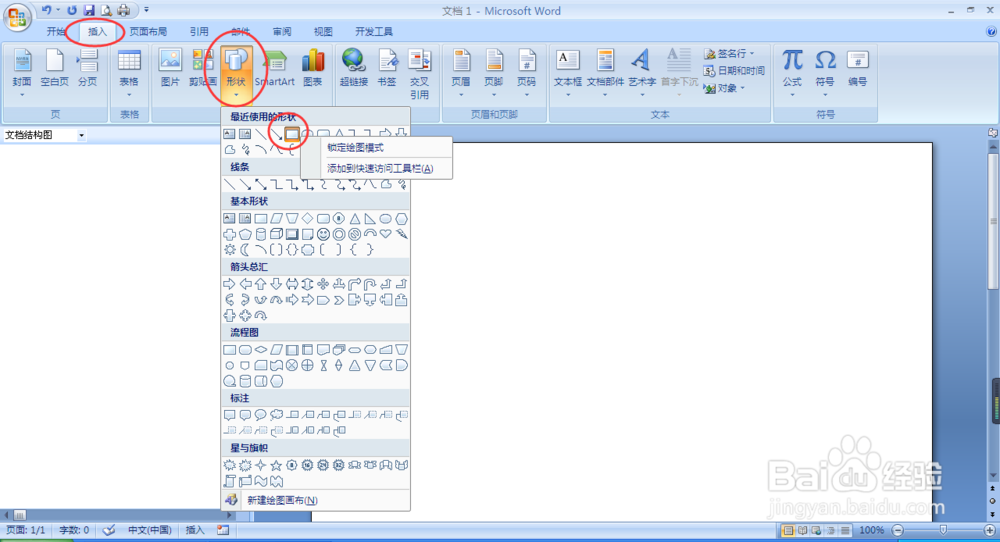Select the diamond basic shape
The image size is (1000, 542).
pyautogui.click(x=307, y=219)
